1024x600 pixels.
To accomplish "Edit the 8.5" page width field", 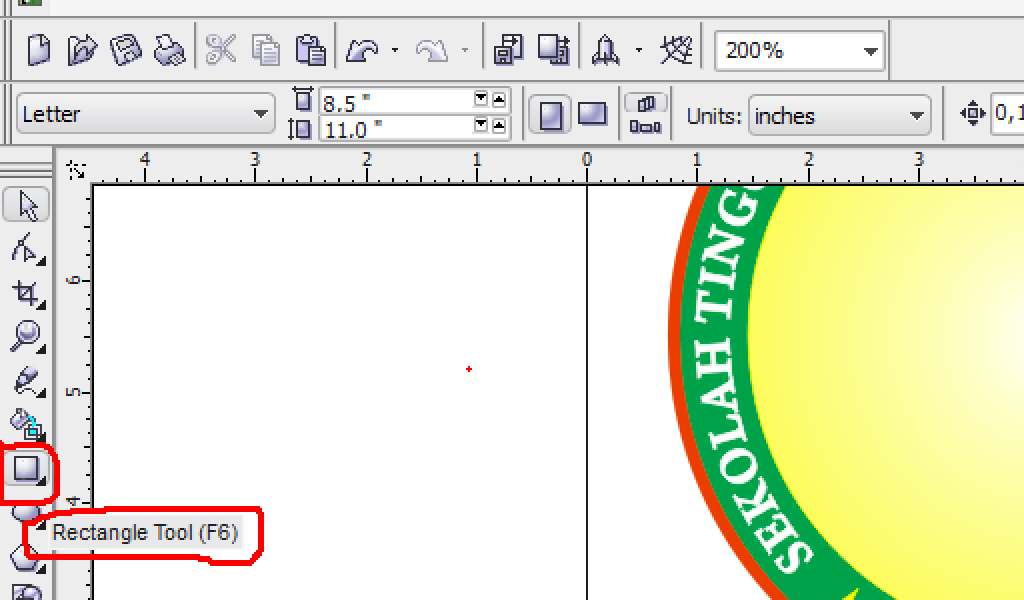I will tap(396, 102).
